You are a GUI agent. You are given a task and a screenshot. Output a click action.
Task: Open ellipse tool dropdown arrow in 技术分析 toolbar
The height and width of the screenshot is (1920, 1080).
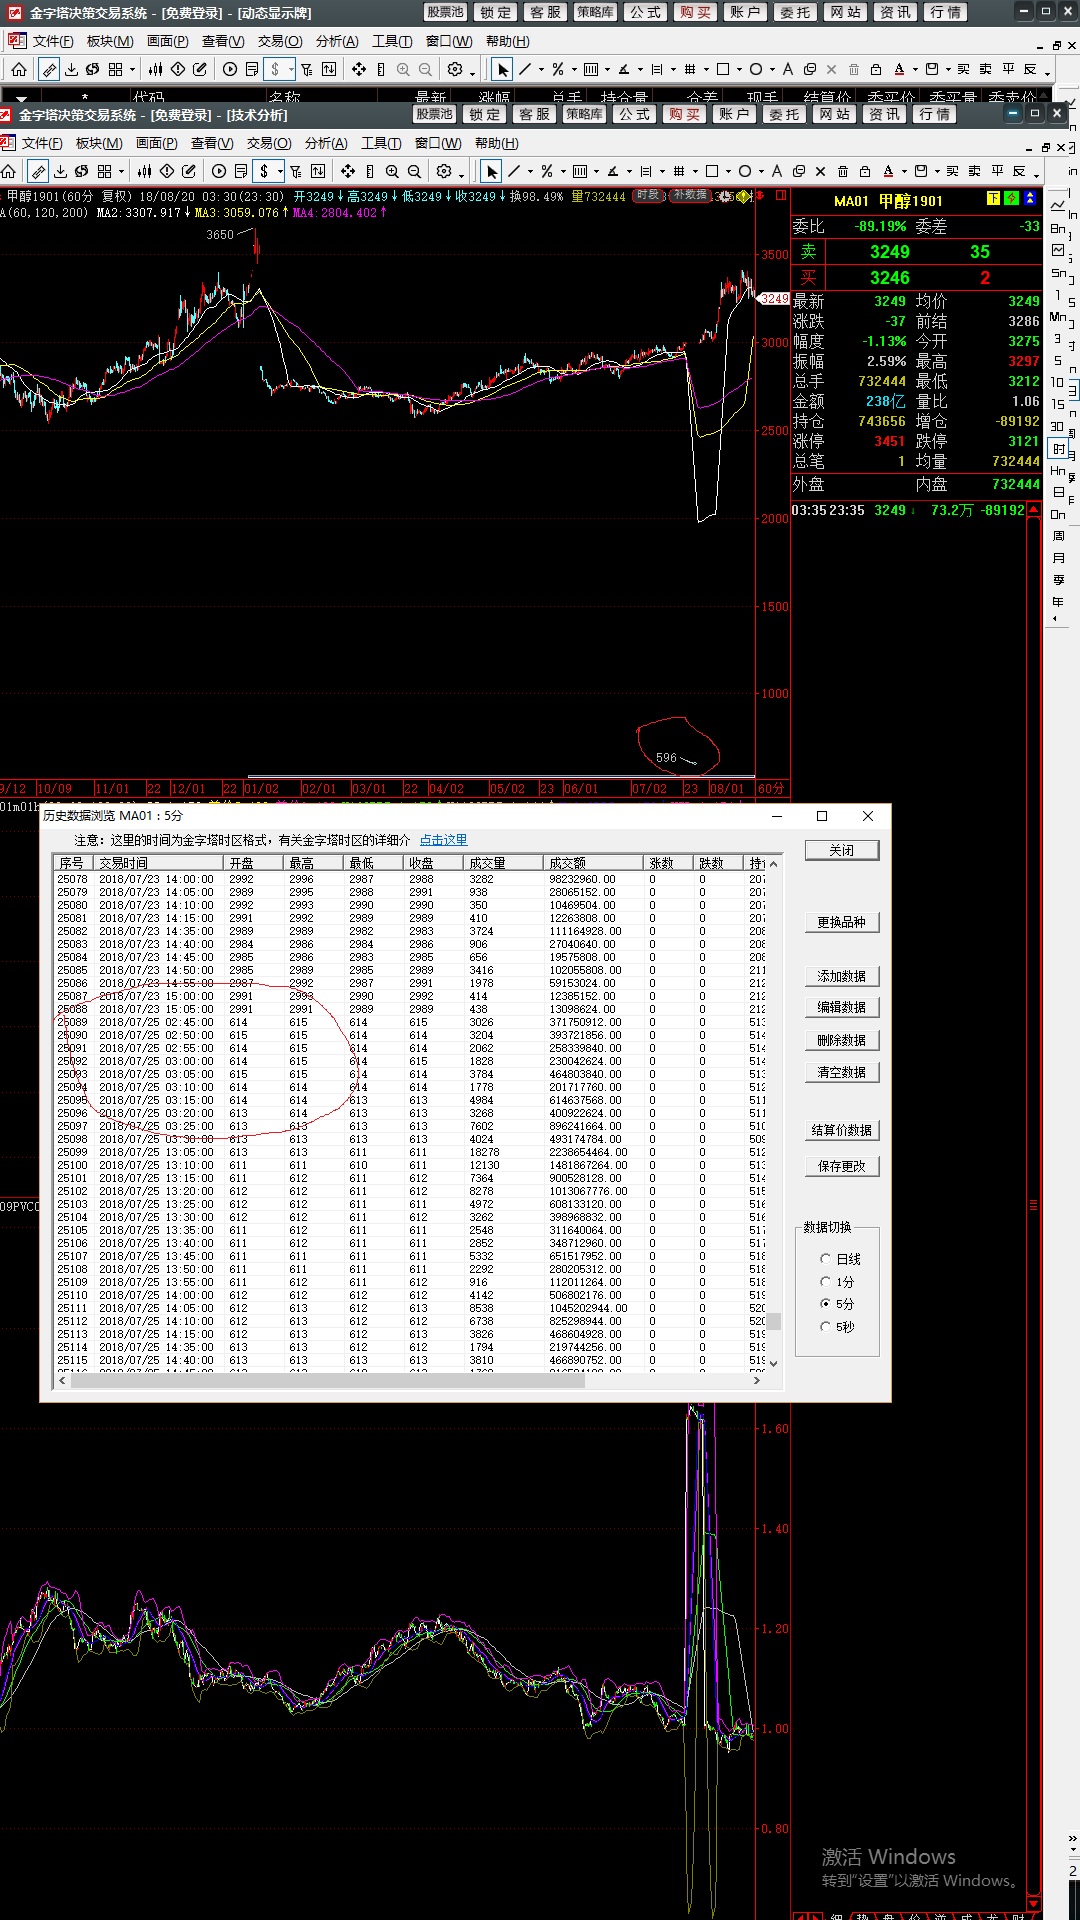[x=761, y=172]
